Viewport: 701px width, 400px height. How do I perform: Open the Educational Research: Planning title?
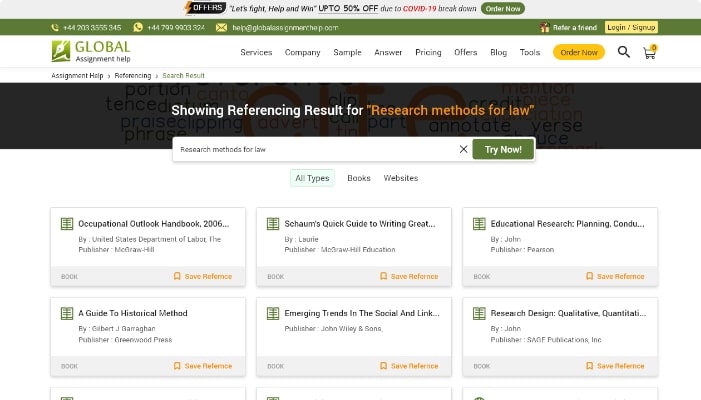567,223
